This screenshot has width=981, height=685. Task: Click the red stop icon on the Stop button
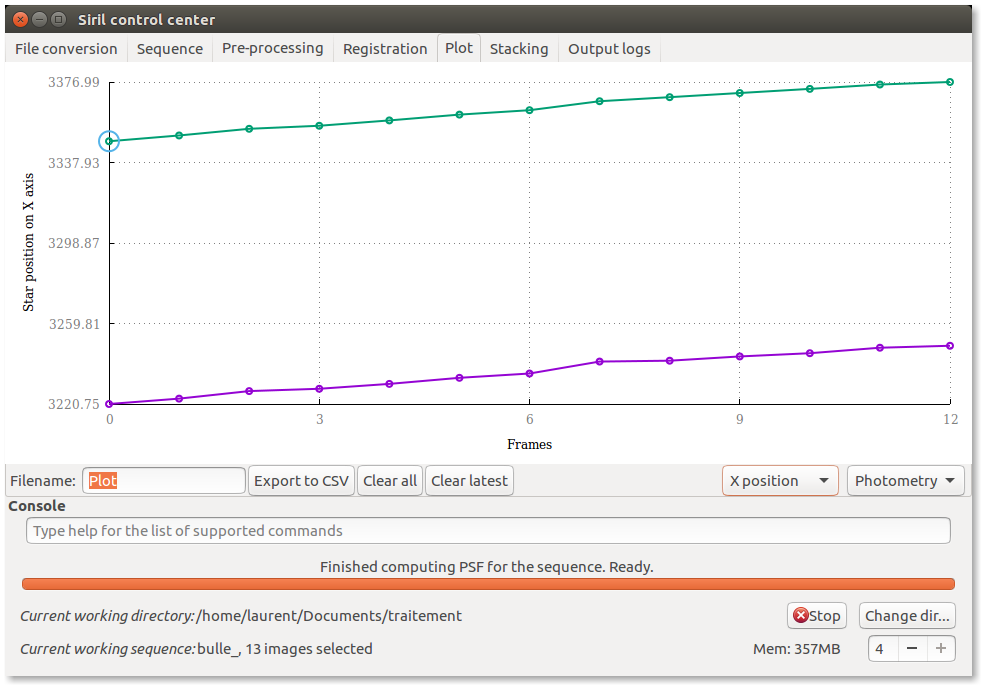tap(800, 616)
